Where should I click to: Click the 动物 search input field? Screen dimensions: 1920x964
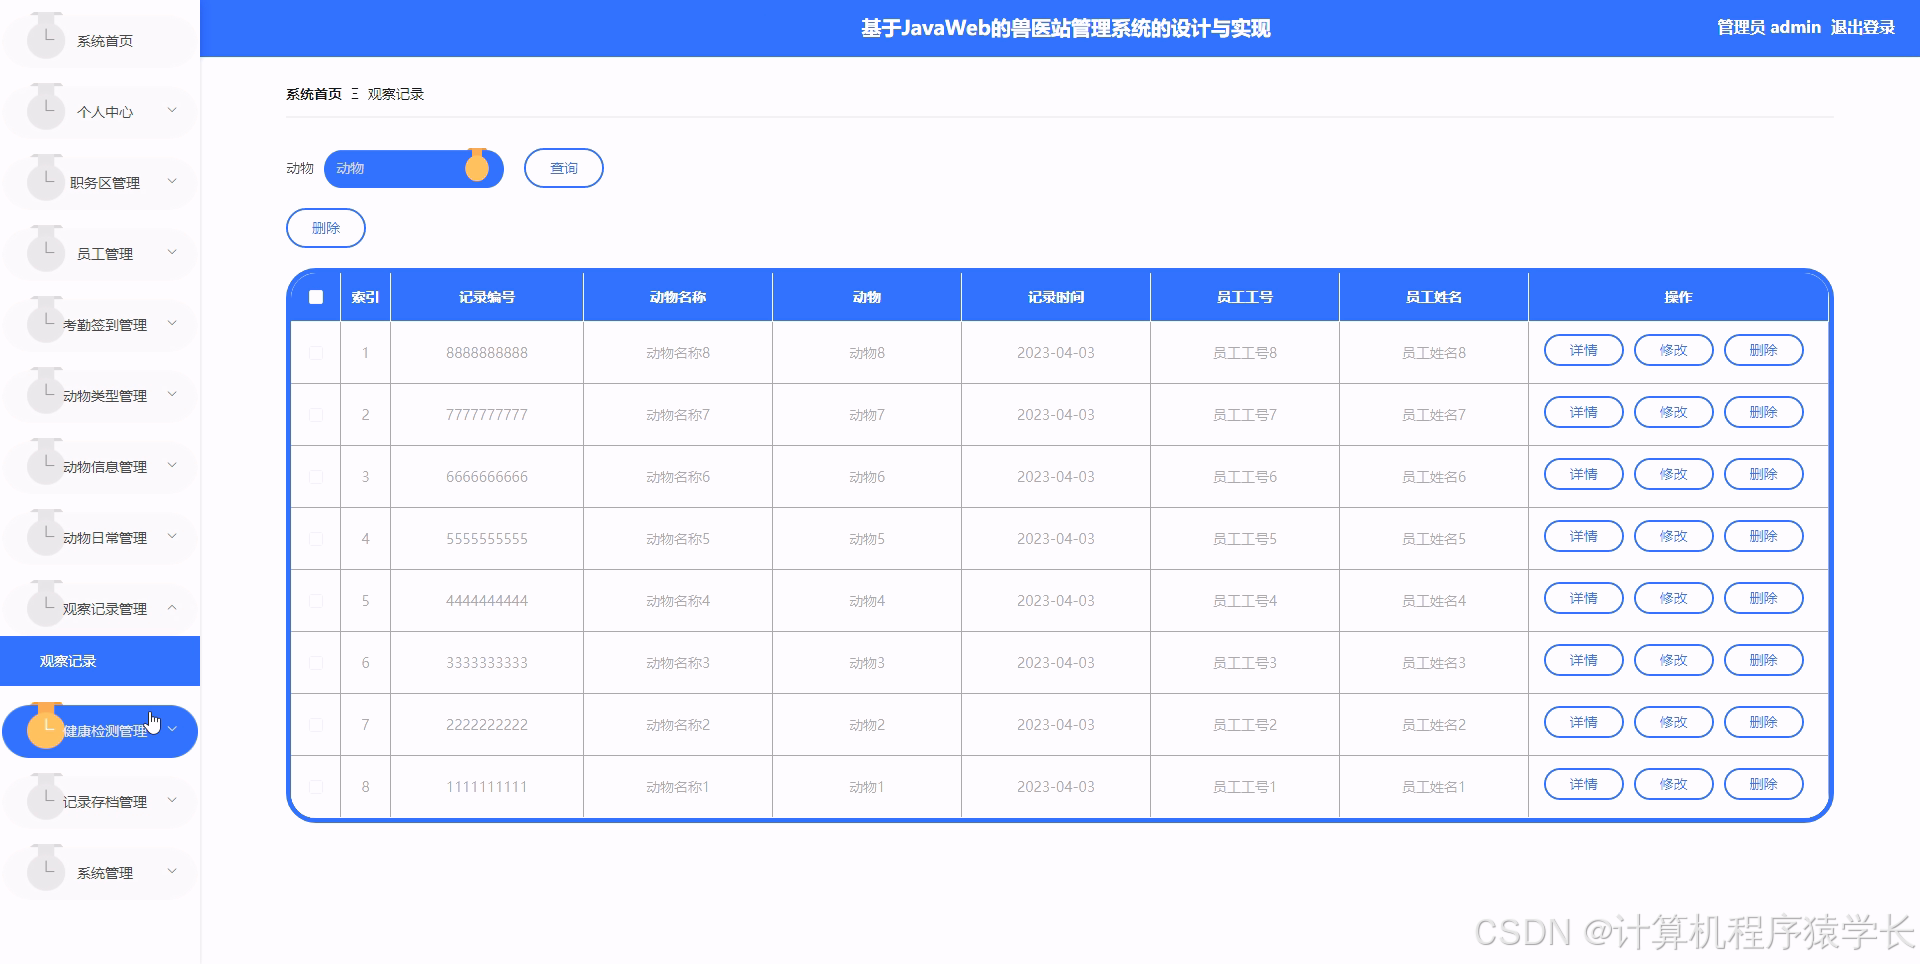click(x=400, y=168)
